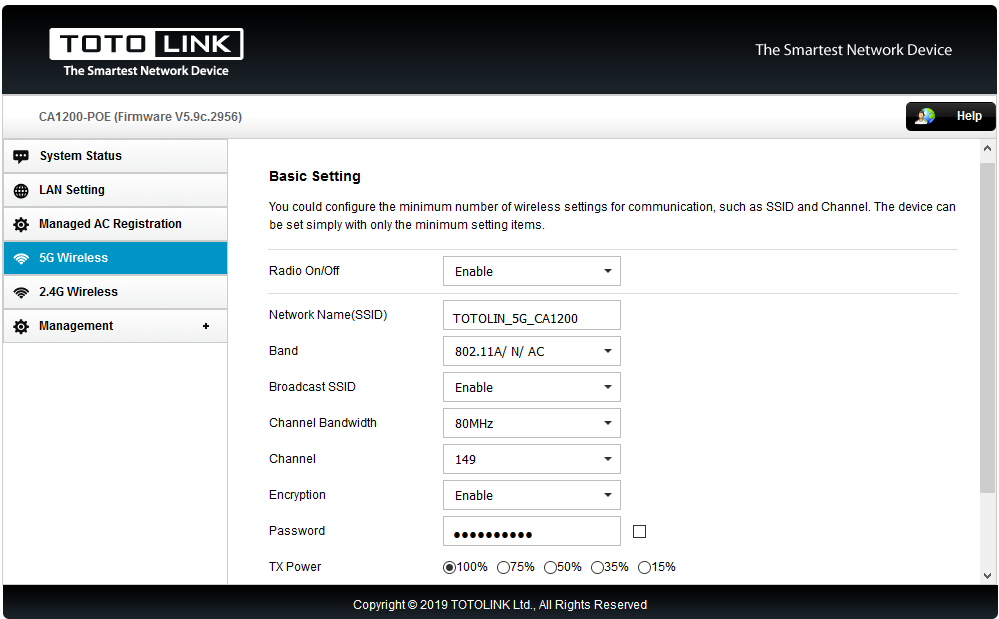Click the 5G Wireless wifi icon
999x619 pixels.
click(x=21, y=258)
